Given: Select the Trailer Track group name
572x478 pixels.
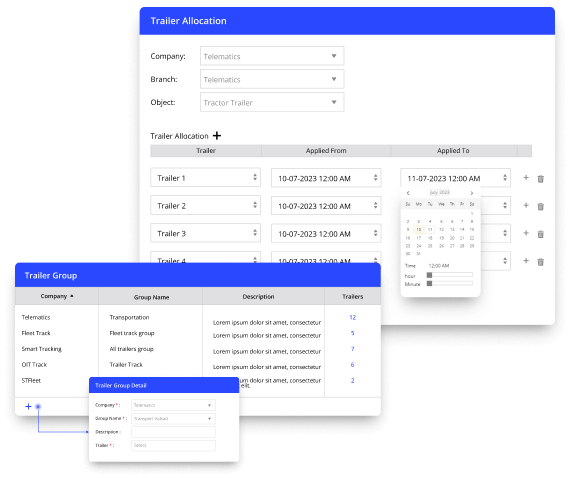Looking at the screenshot, I should tap(126, 364).
